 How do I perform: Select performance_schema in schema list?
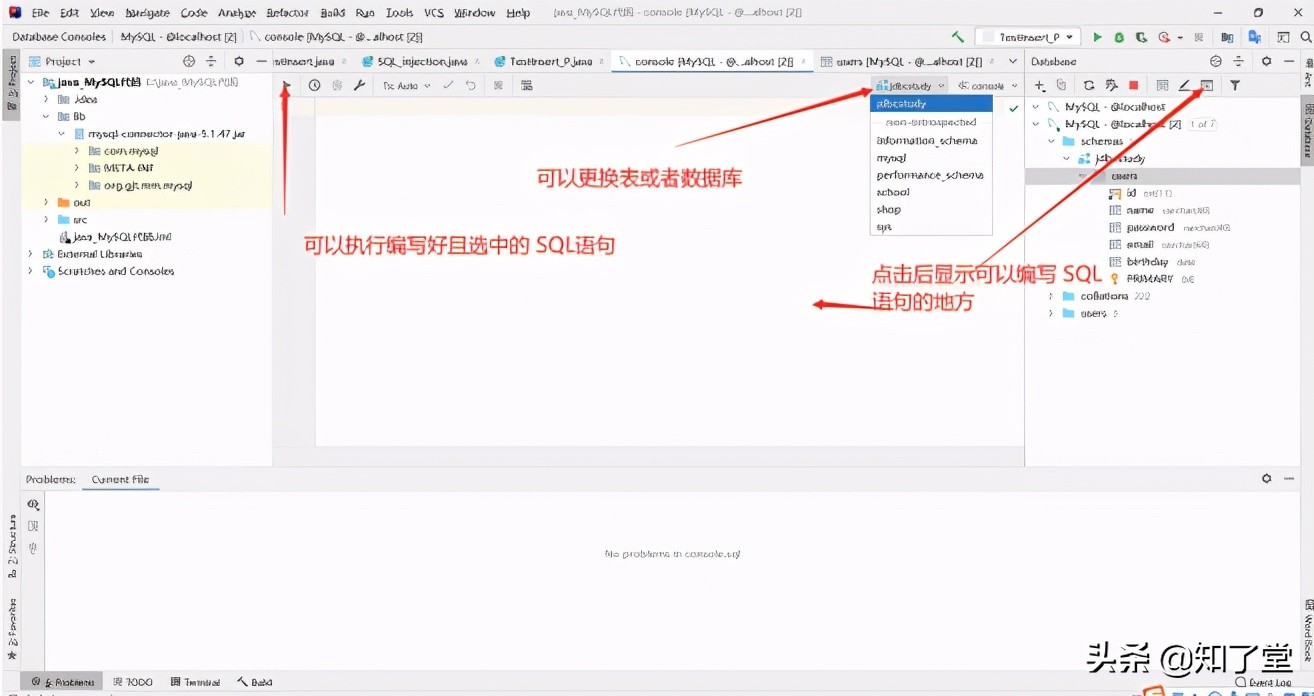[931, 175]
